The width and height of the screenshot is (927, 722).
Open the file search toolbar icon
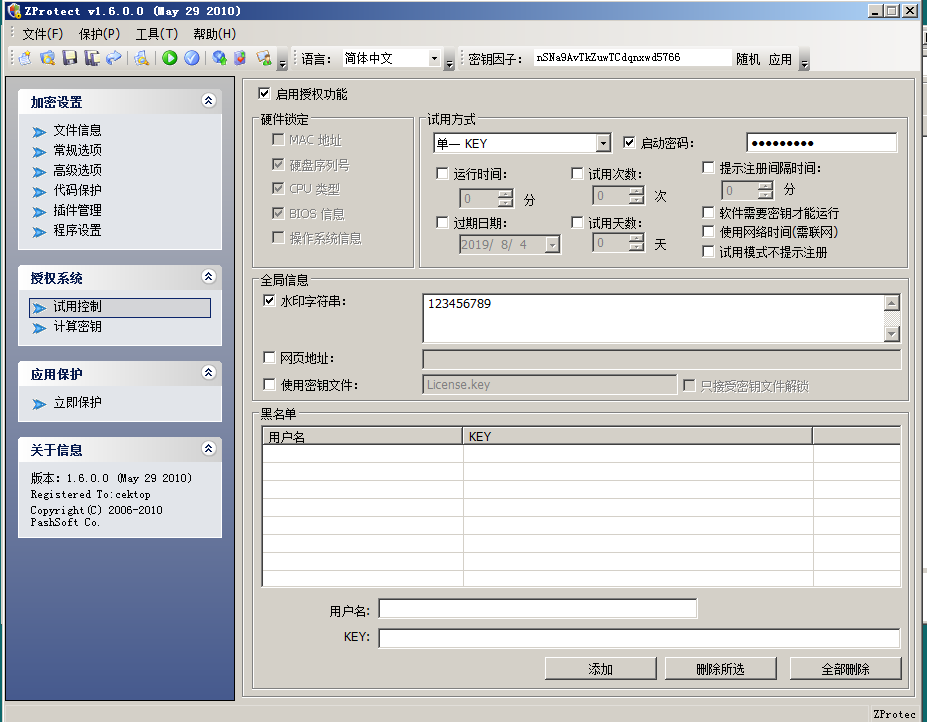(141, 58)
